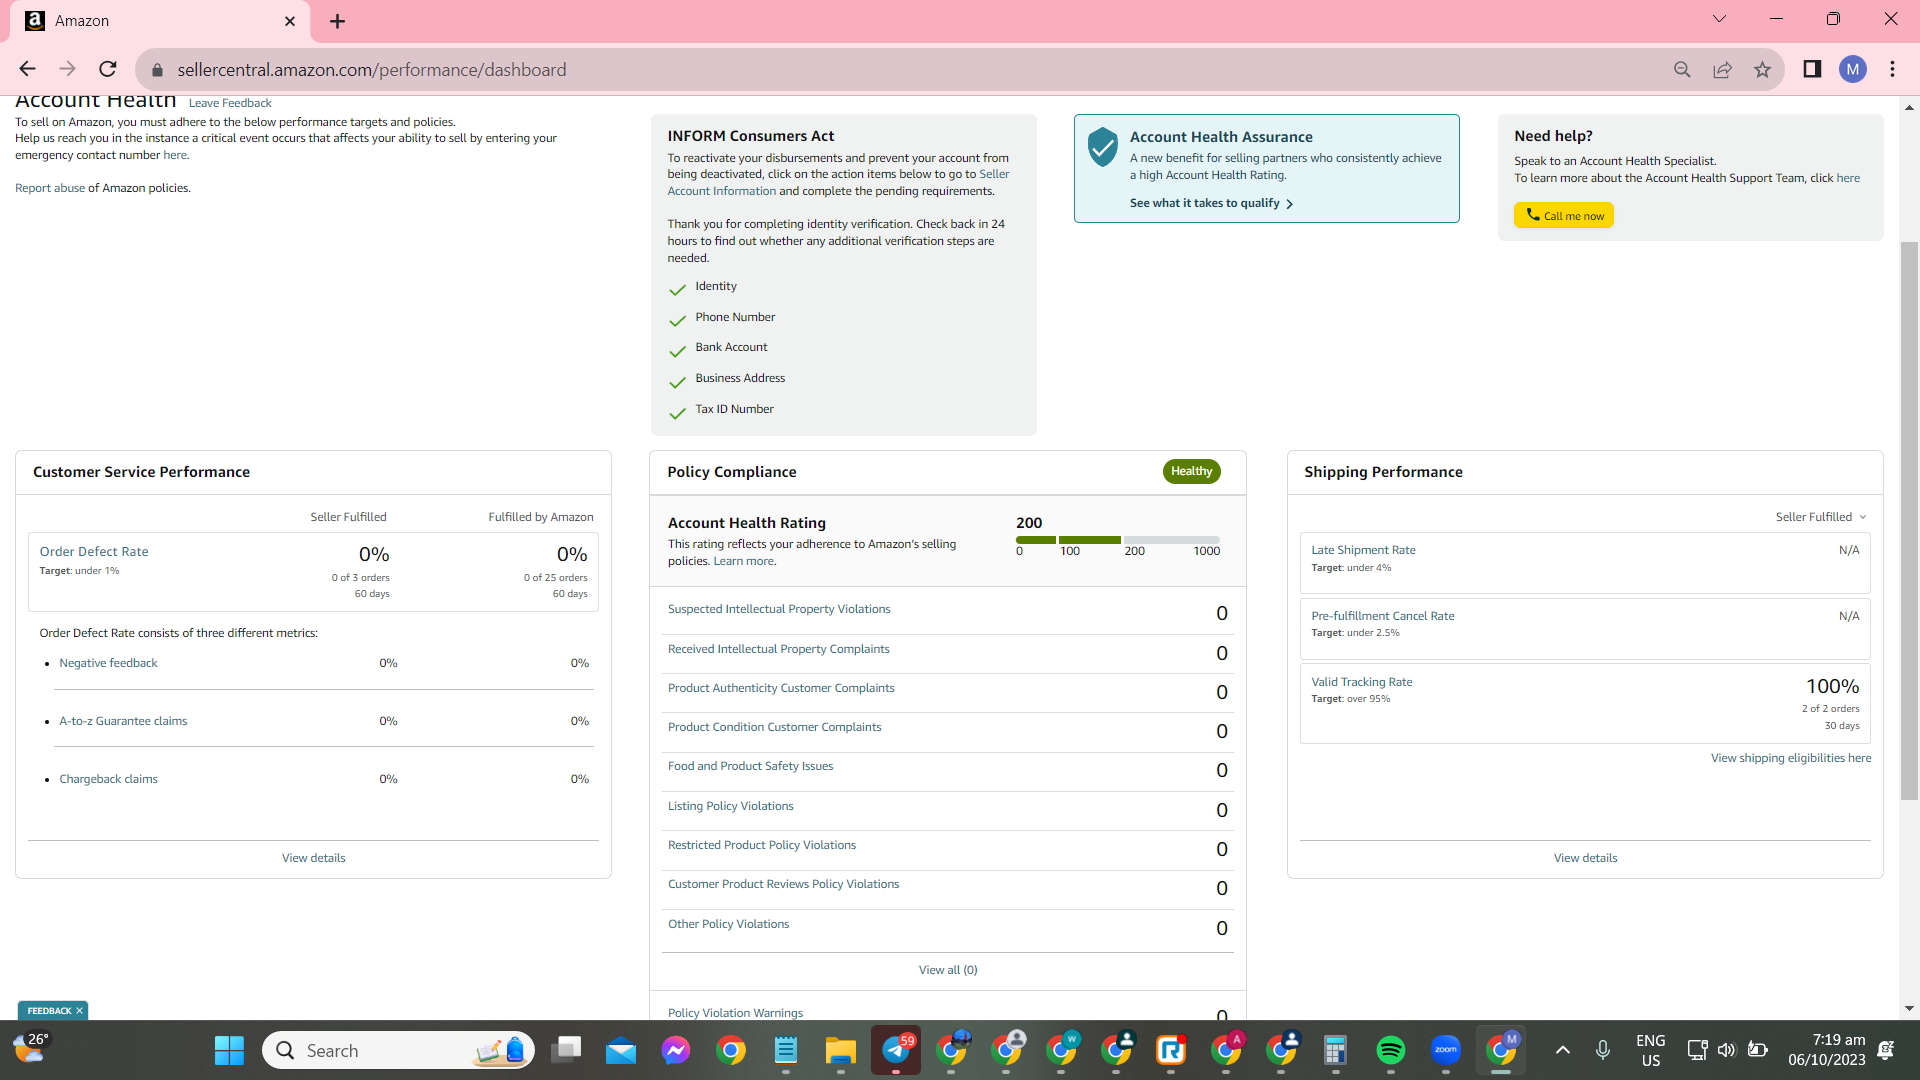Viewport: 1920px width, 1080px height.
Task: Open the new tab plus button
Action: pyautogui.click(x=337, y=21)
